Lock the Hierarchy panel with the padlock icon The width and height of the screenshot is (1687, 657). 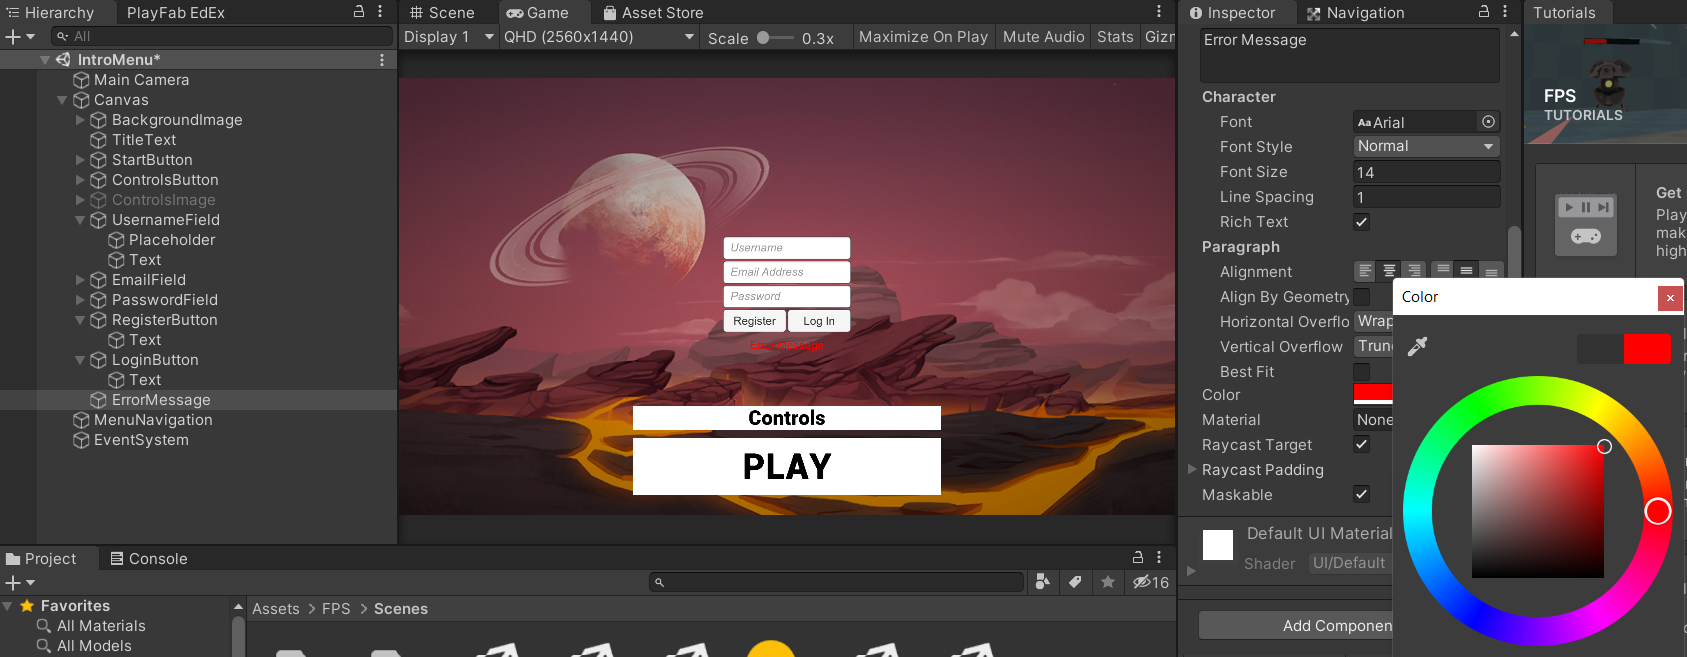coord(359,12)
